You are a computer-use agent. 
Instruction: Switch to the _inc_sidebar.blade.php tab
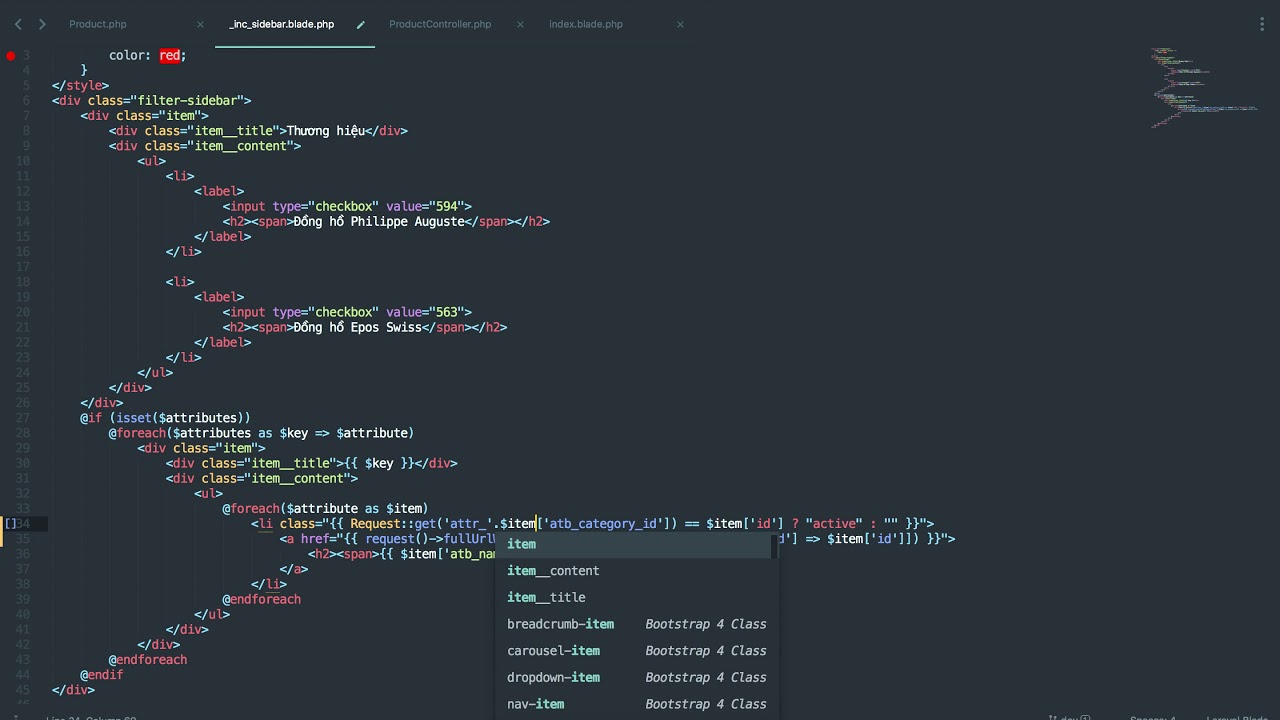click(282, 24)
